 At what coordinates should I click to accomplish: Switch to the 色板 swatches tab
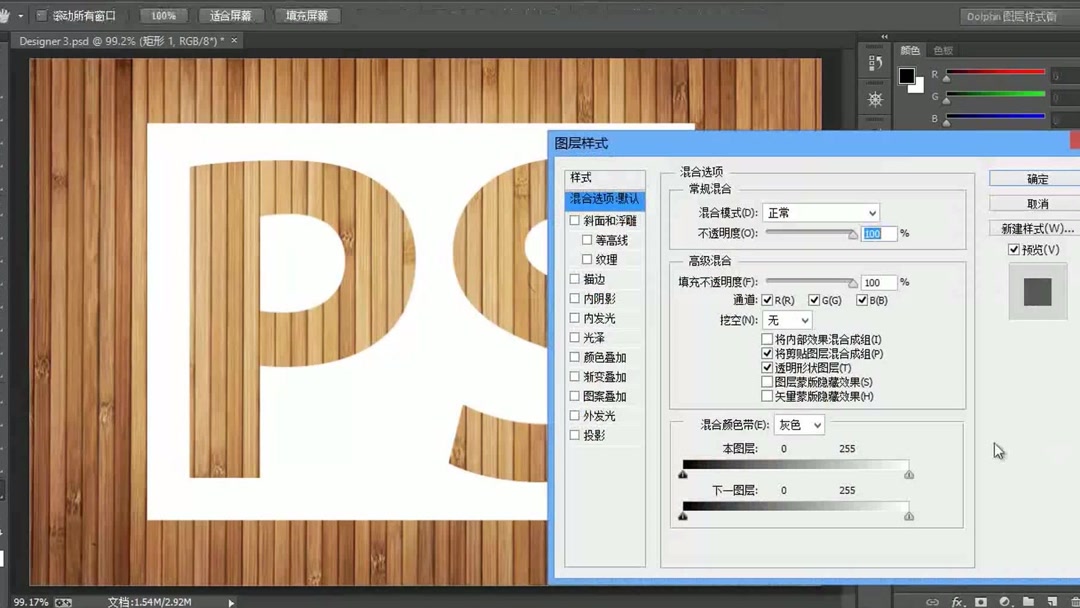pos(943,49)
